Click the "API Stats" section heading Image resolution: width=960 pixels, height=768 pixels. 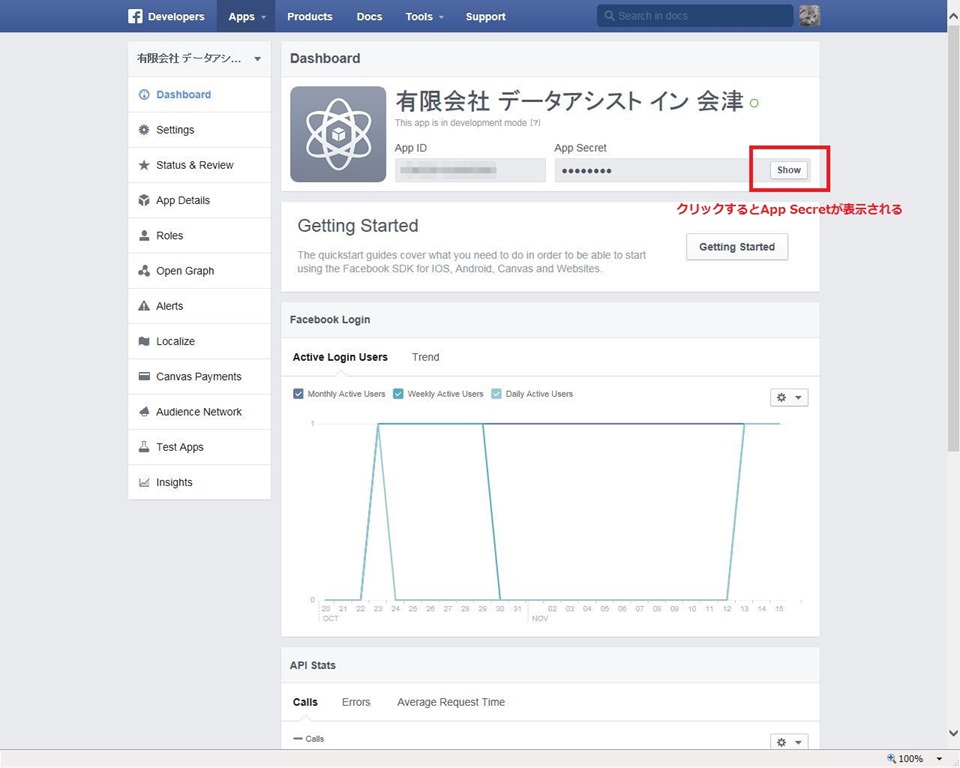313,665
